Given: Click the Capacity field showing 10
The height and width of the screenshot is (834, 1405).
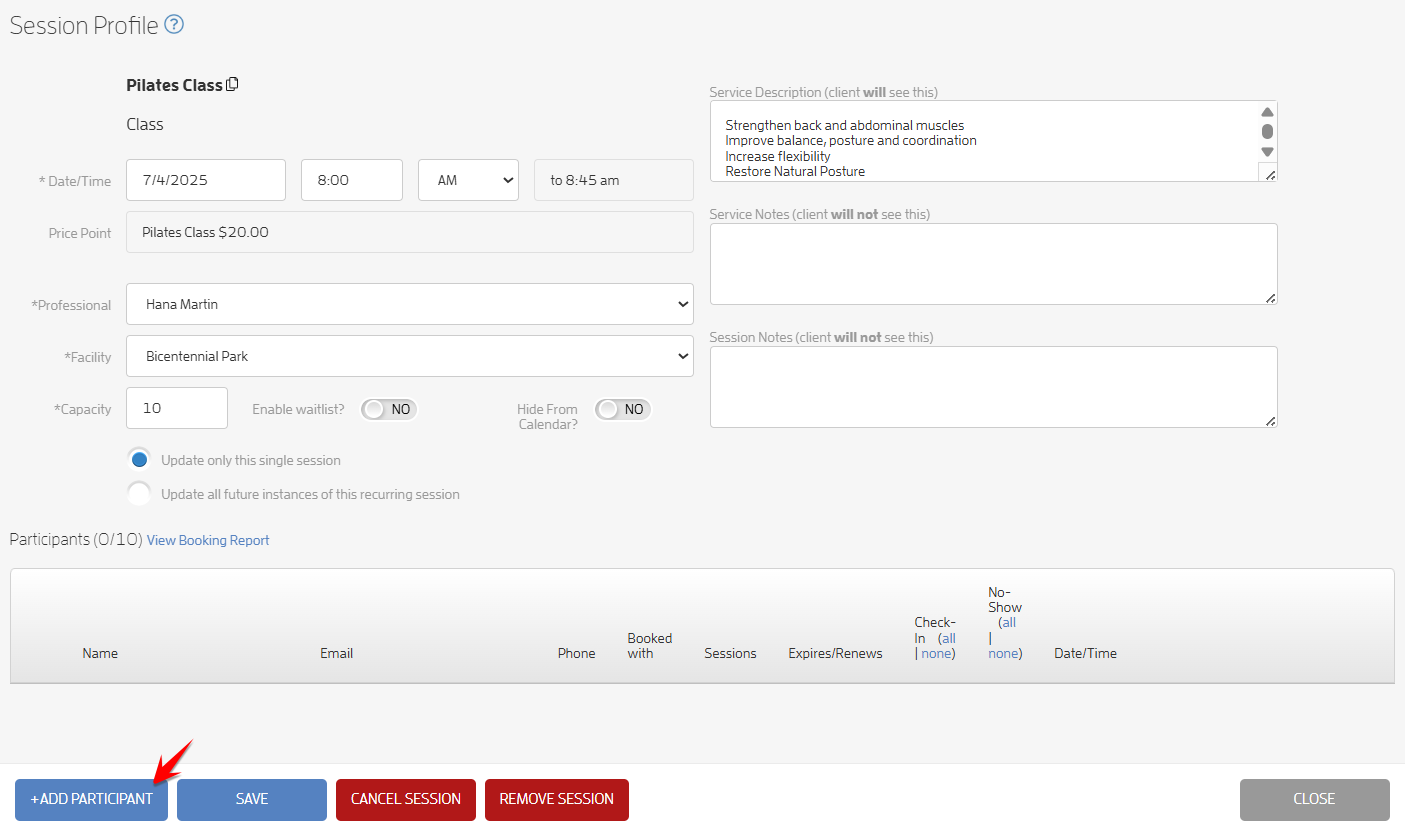Looking at the screenshot, I should pos(177,408).
